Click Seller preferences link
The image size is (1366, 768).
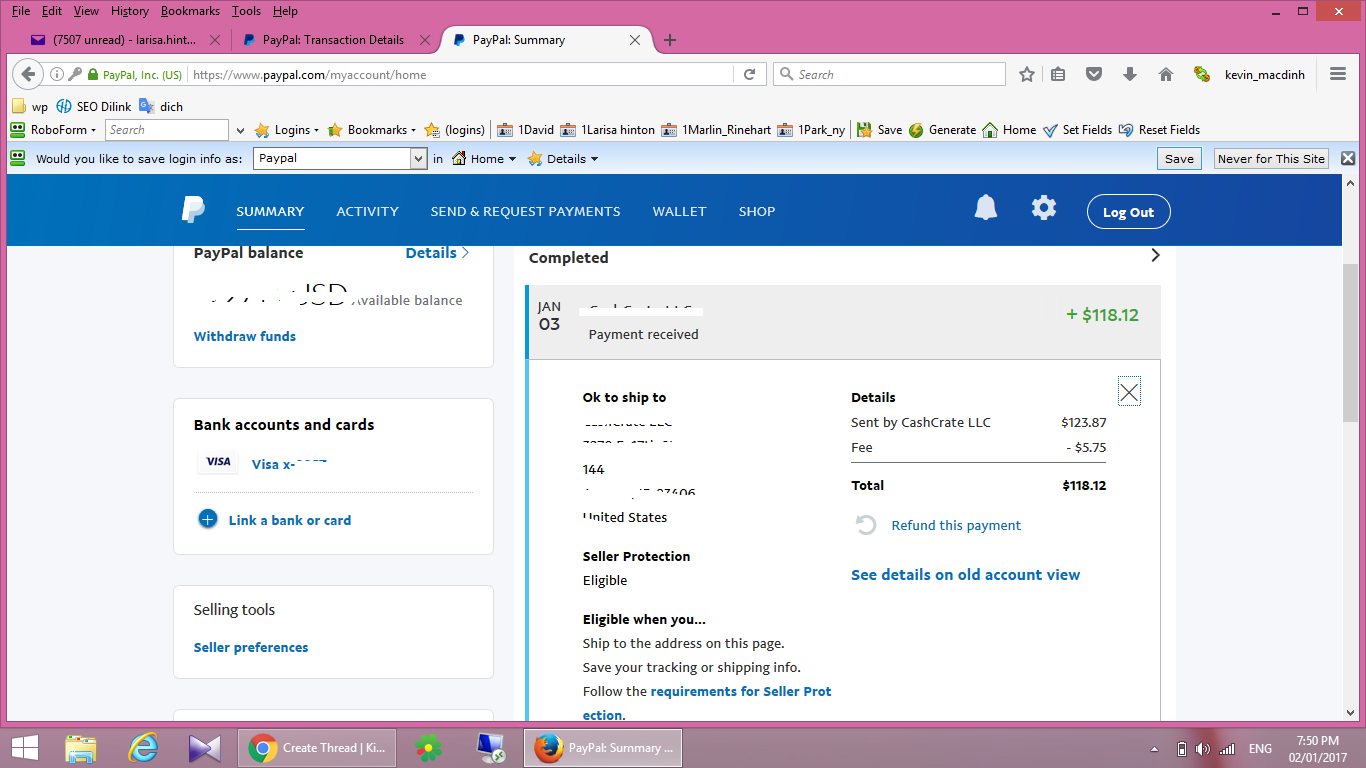click(251, 647)
